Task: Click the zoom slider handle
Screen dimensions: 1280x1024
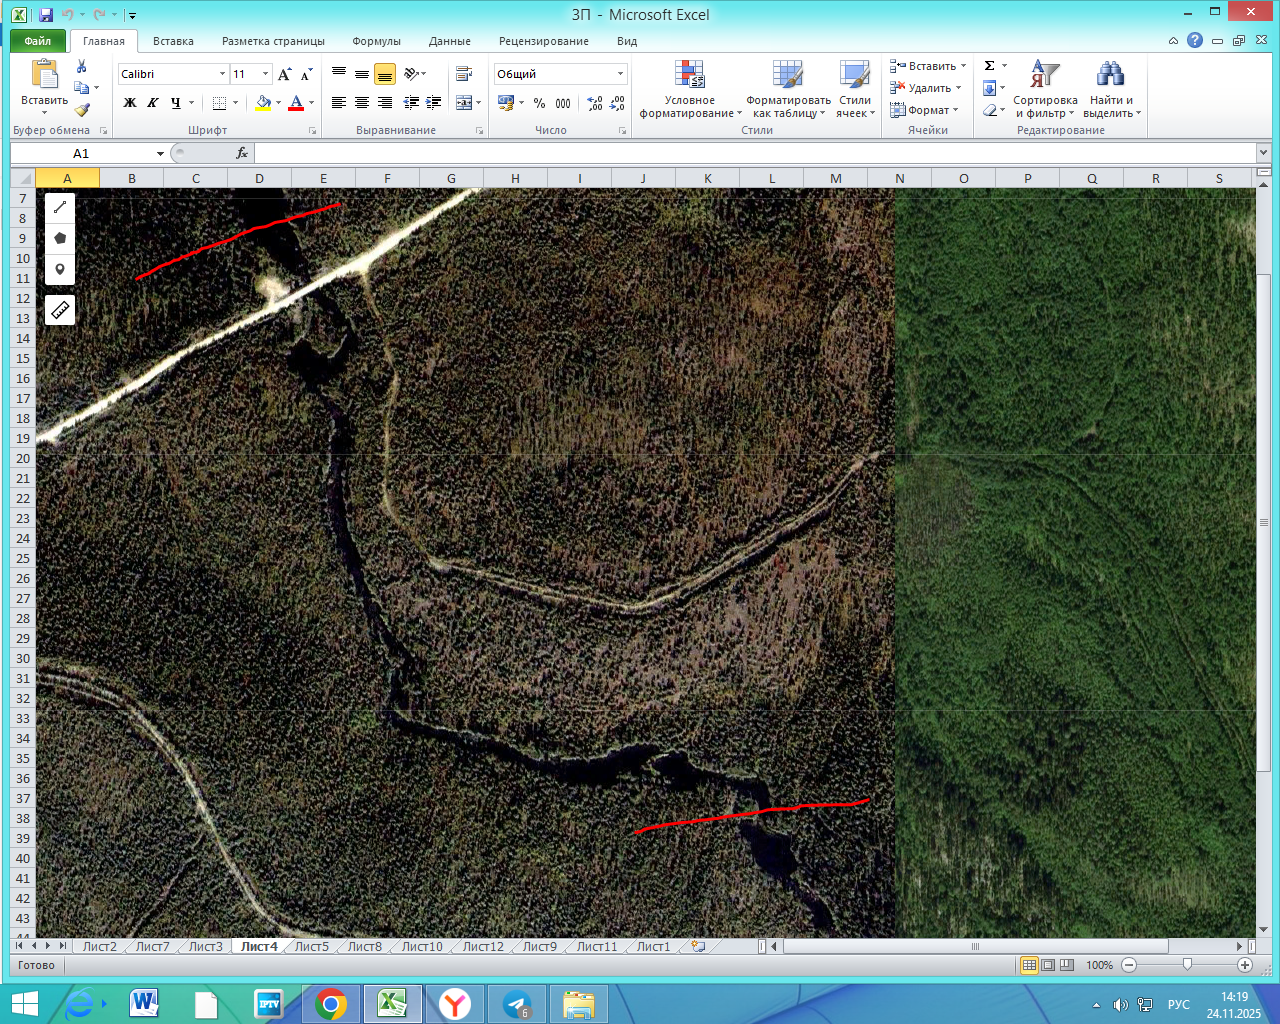Action: click(1187, 965)
